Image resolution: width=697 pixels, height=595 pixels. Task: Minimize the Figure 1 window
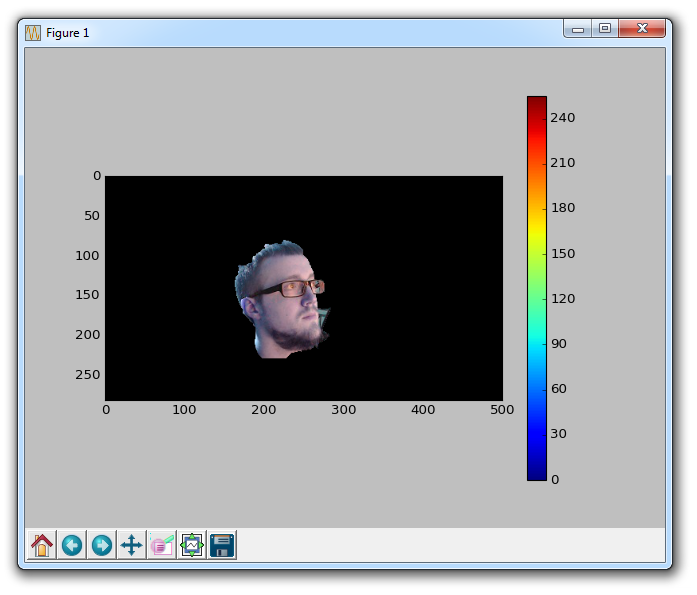577,30
